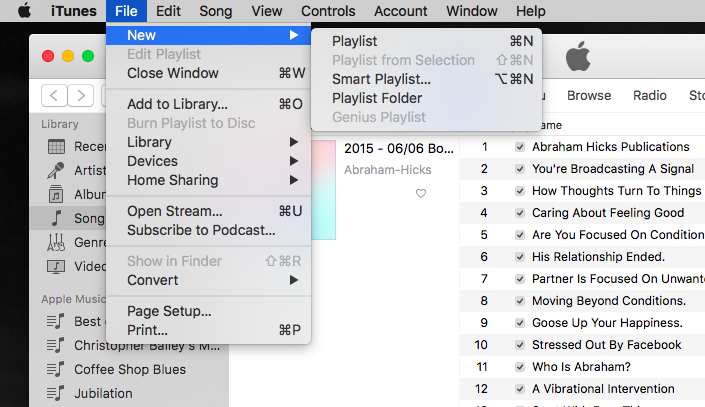Open the Coffee Shop Blues playlist
This screenshot has width=705, height=407.
130,369
